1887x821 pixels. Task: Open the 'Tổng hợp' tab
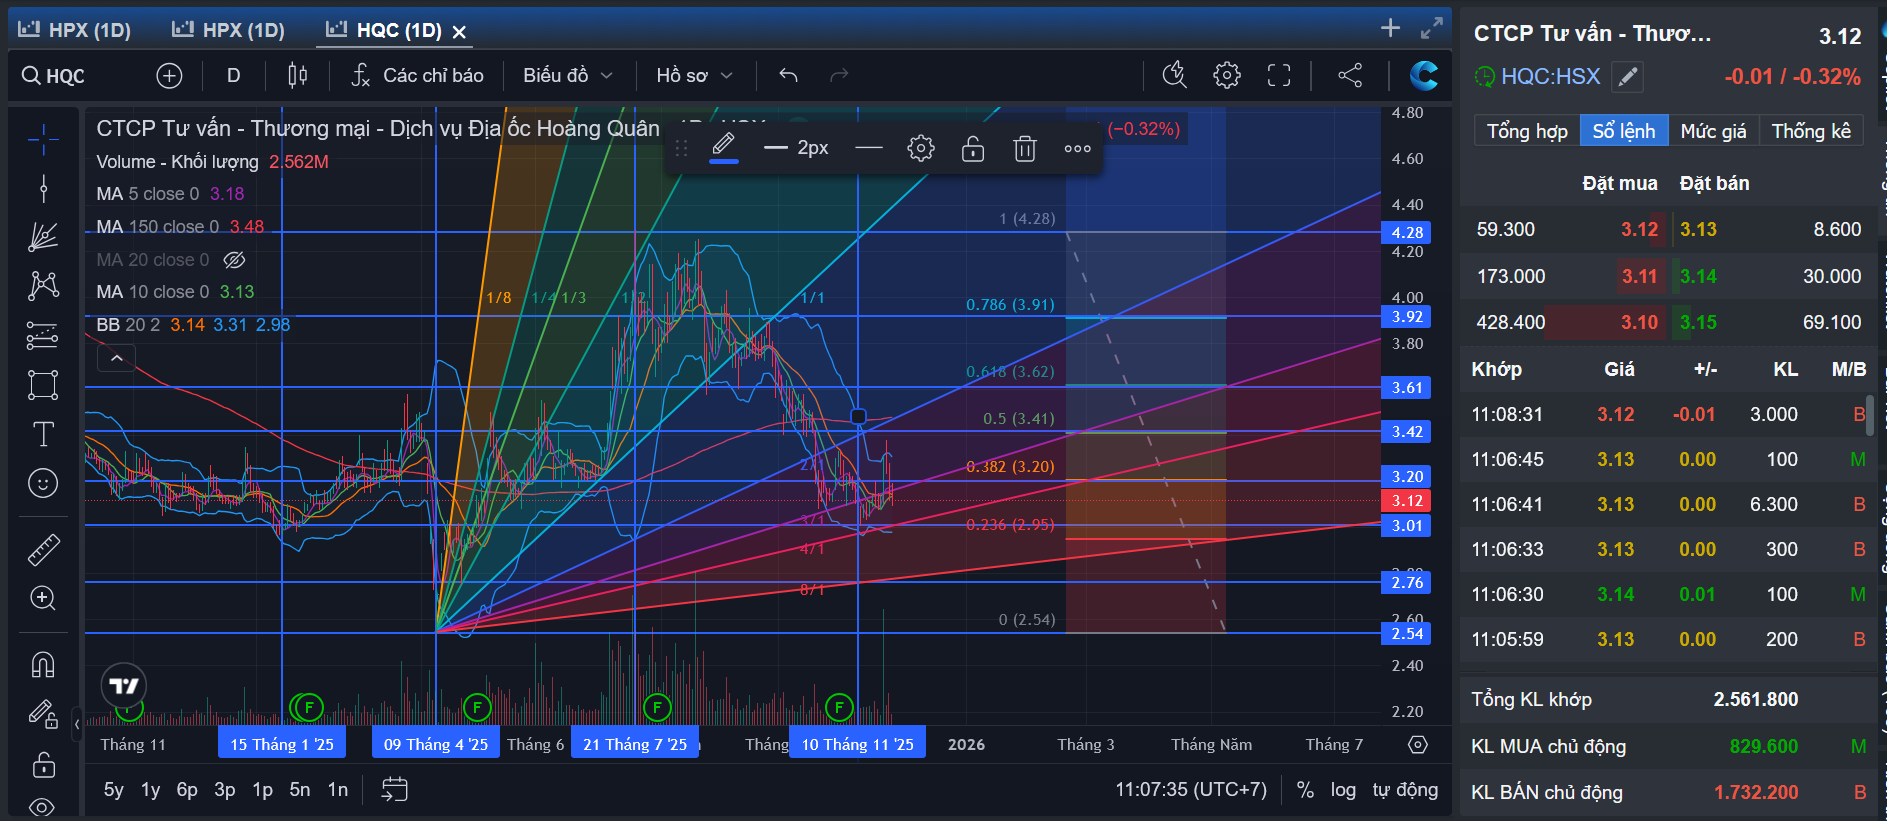tap(1527, 131)
